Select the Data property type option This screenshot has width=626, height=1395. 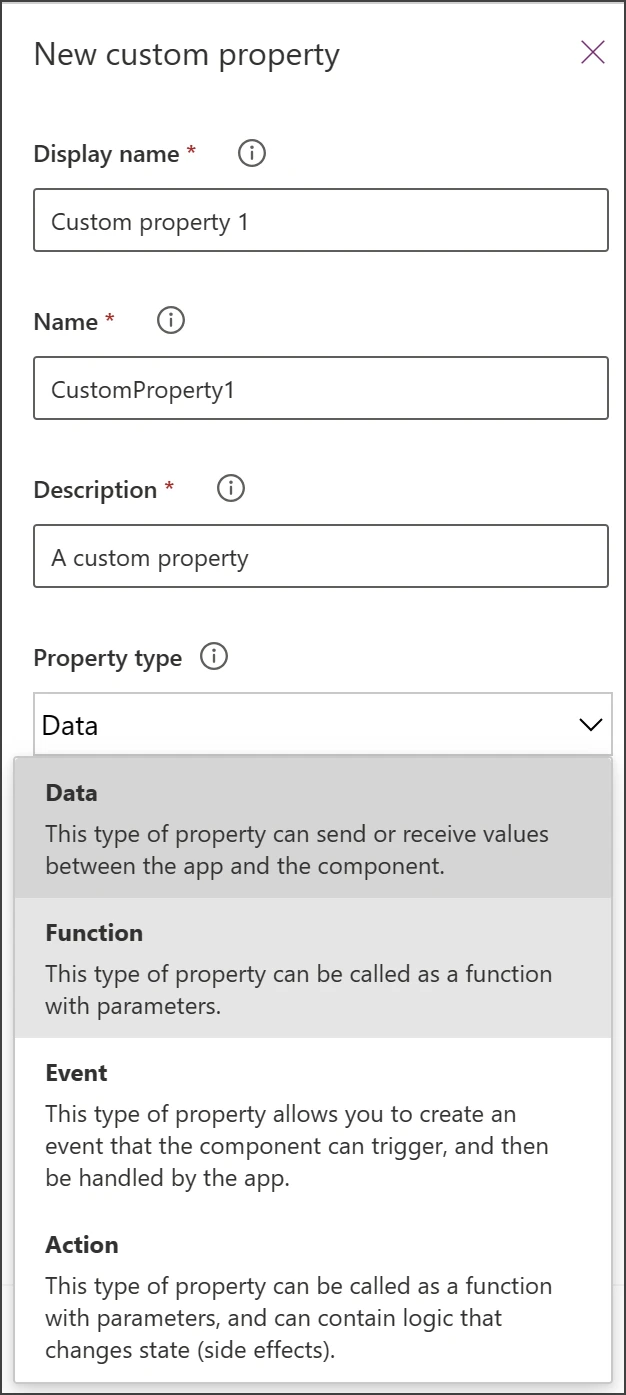[x=312, y=828]
